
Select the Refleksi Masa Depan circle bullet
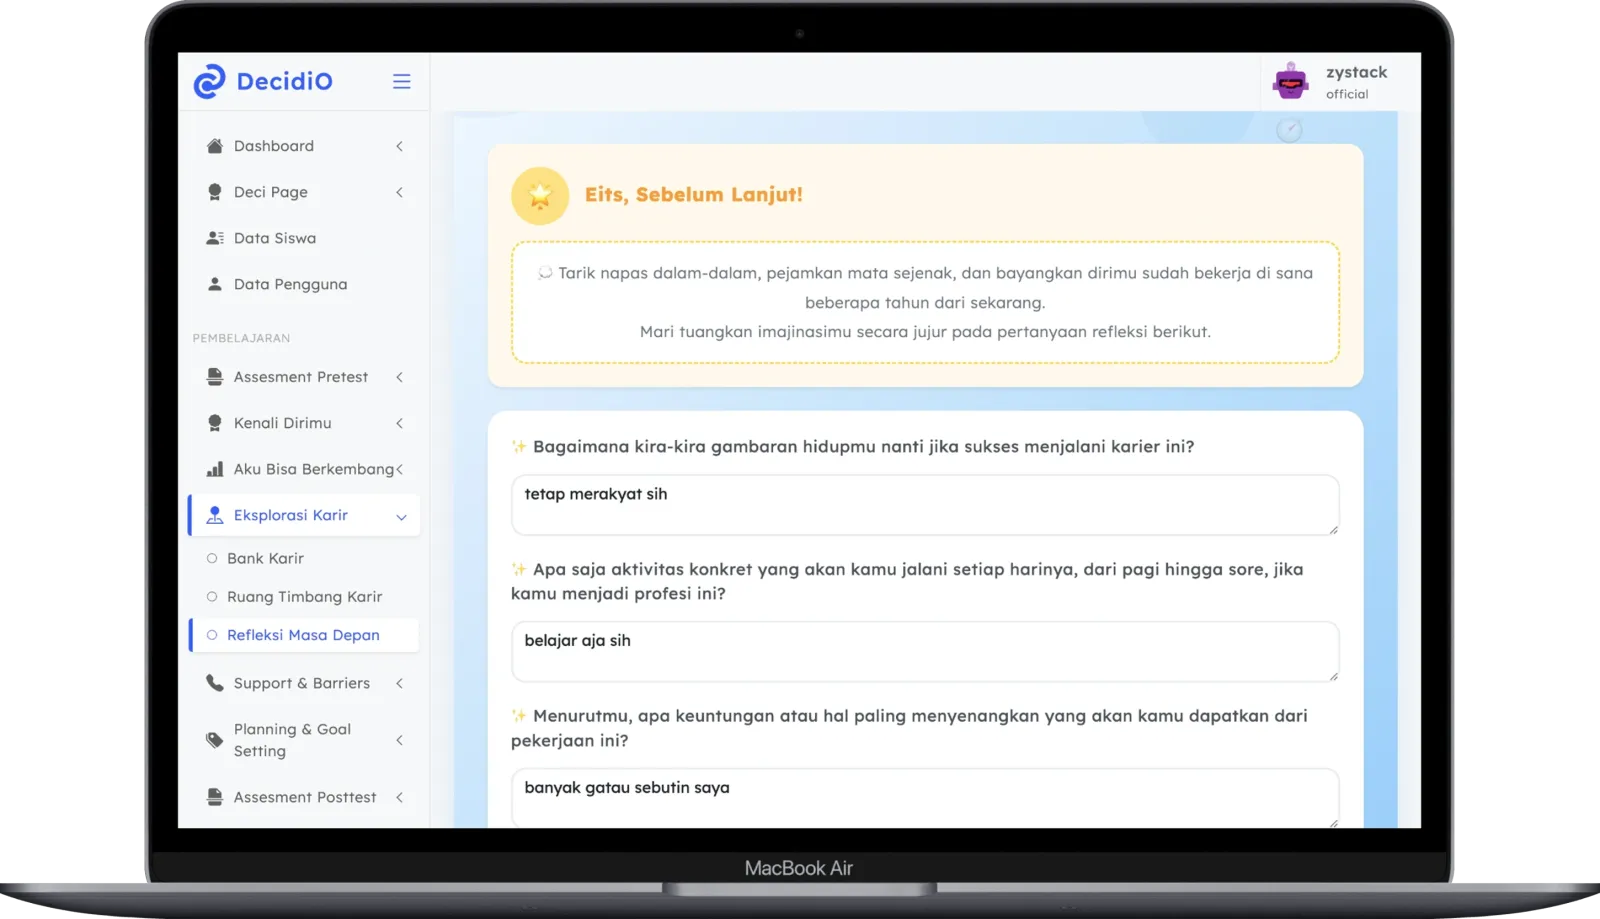[x=212, y=635]
